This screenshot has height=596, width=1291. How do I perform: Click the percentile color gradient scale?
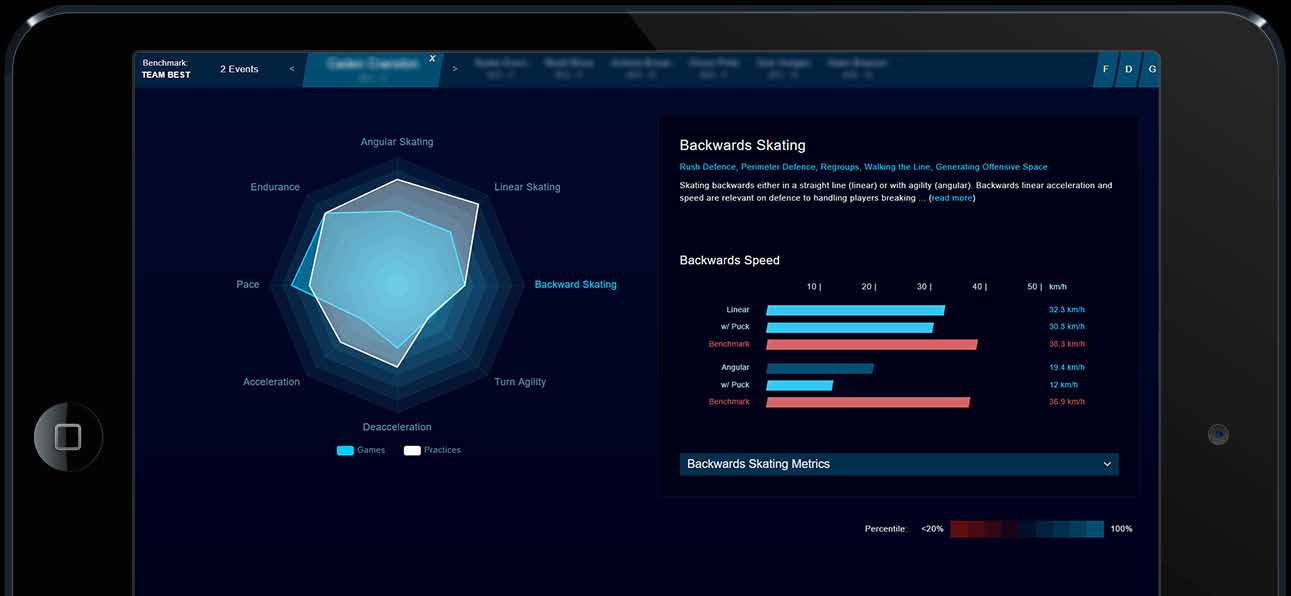(1029, 528)
